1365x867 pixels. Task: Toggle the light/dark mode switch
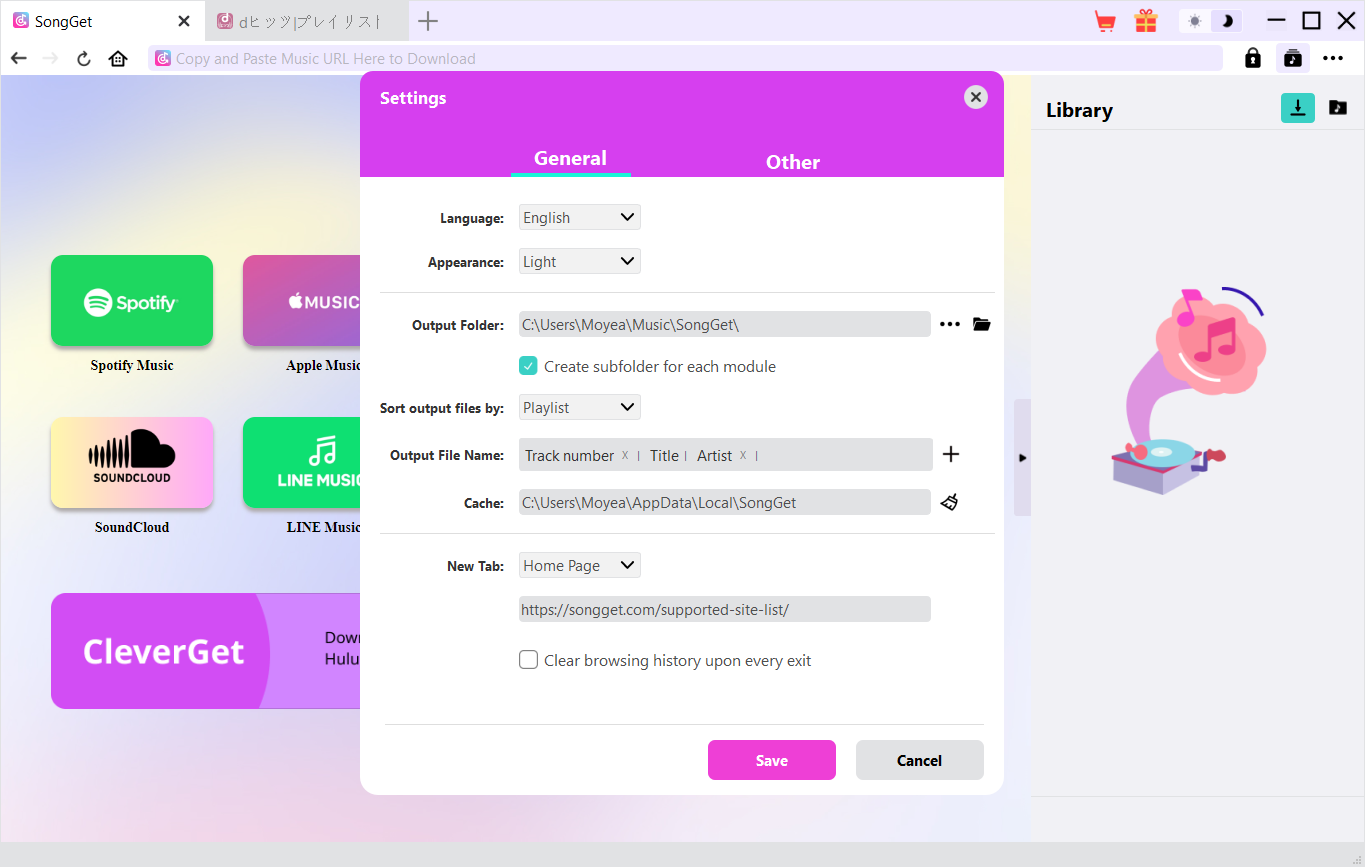point(1210,21)
